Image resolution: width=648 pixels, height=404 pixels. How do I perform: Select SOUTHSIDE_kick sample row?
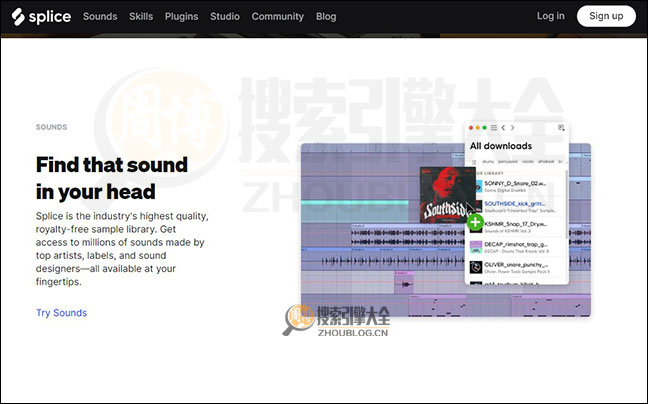517,207
